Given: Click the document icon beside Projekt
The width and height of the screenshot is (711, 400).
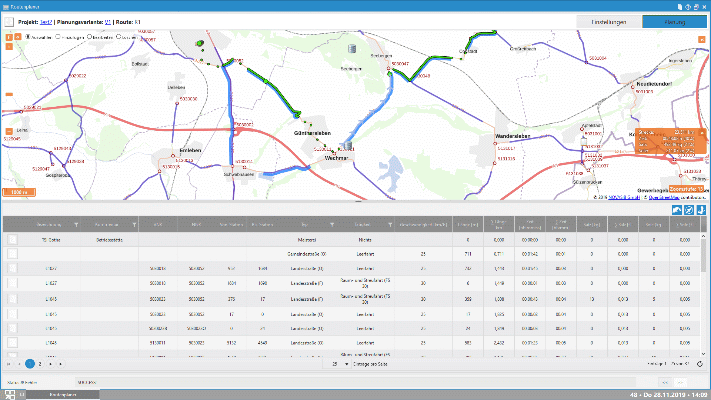Looking at the screenshot, I should 9,20.
